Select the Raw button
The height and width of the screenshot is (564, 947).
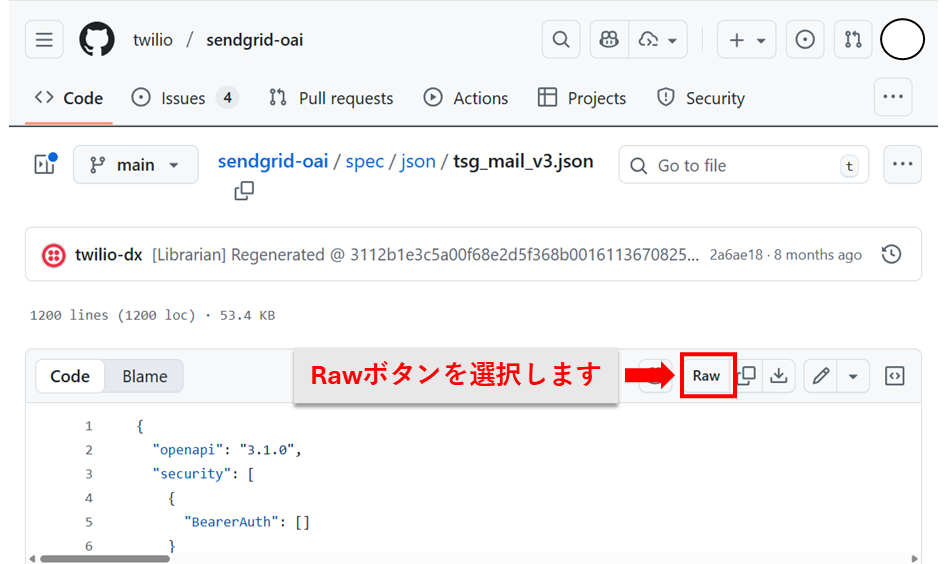(706, 376)
